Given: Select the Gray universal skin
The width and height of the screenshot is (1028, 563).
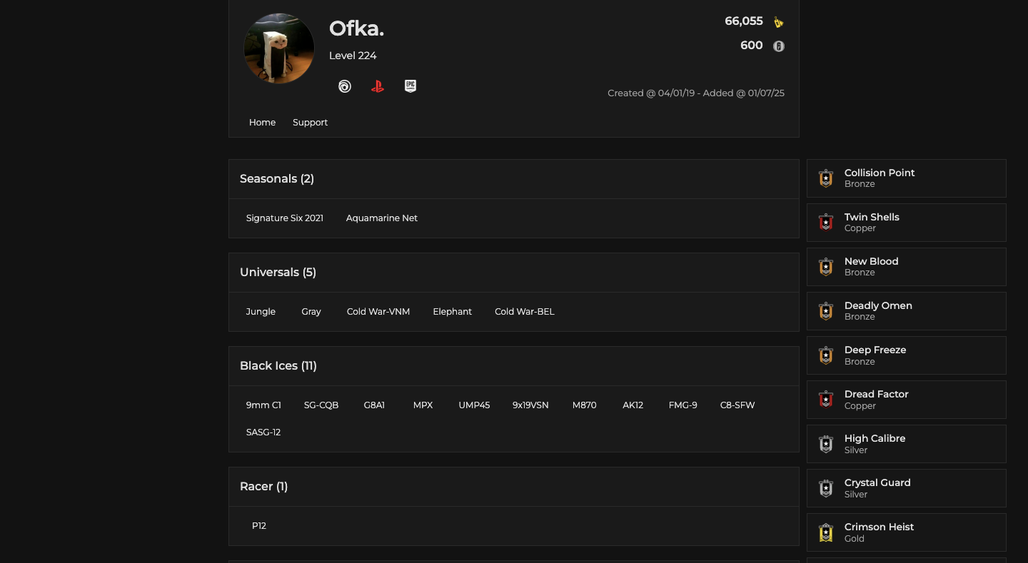Looking at the screenshot, I should tap(311, 312).
